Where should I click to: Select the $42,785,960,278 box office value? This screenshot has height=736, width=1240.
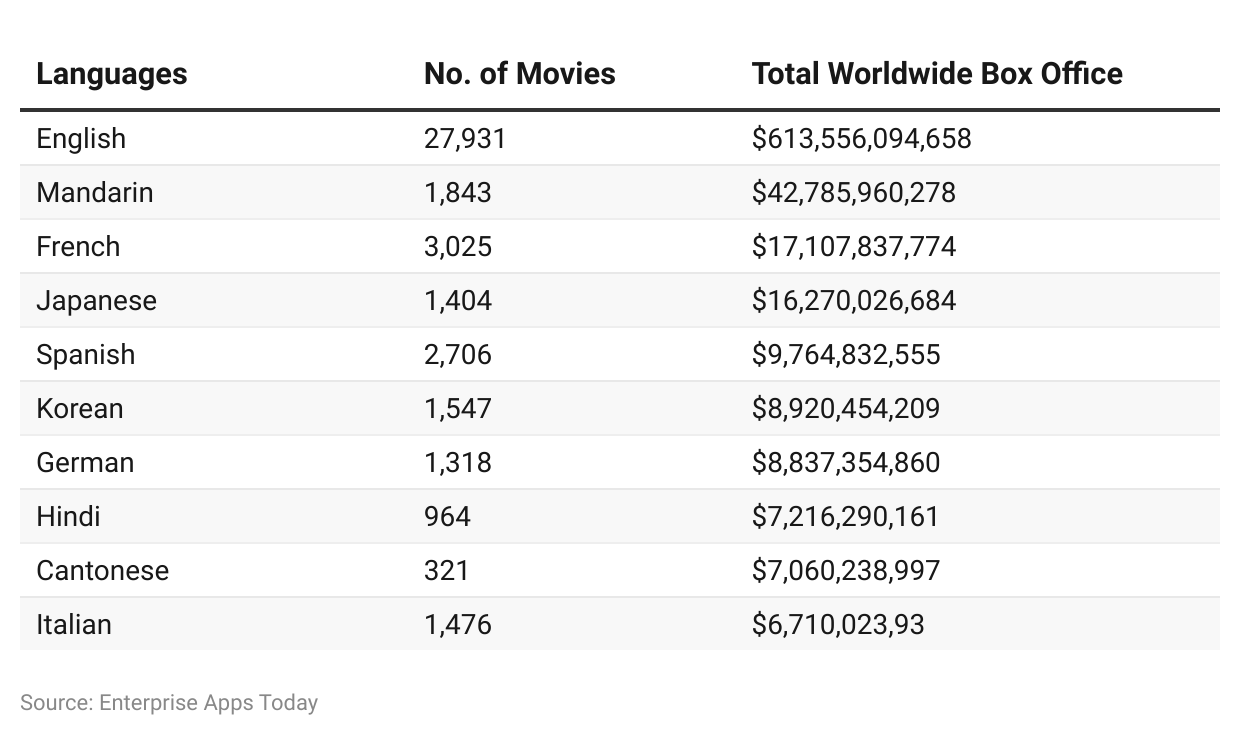point(854,192)
